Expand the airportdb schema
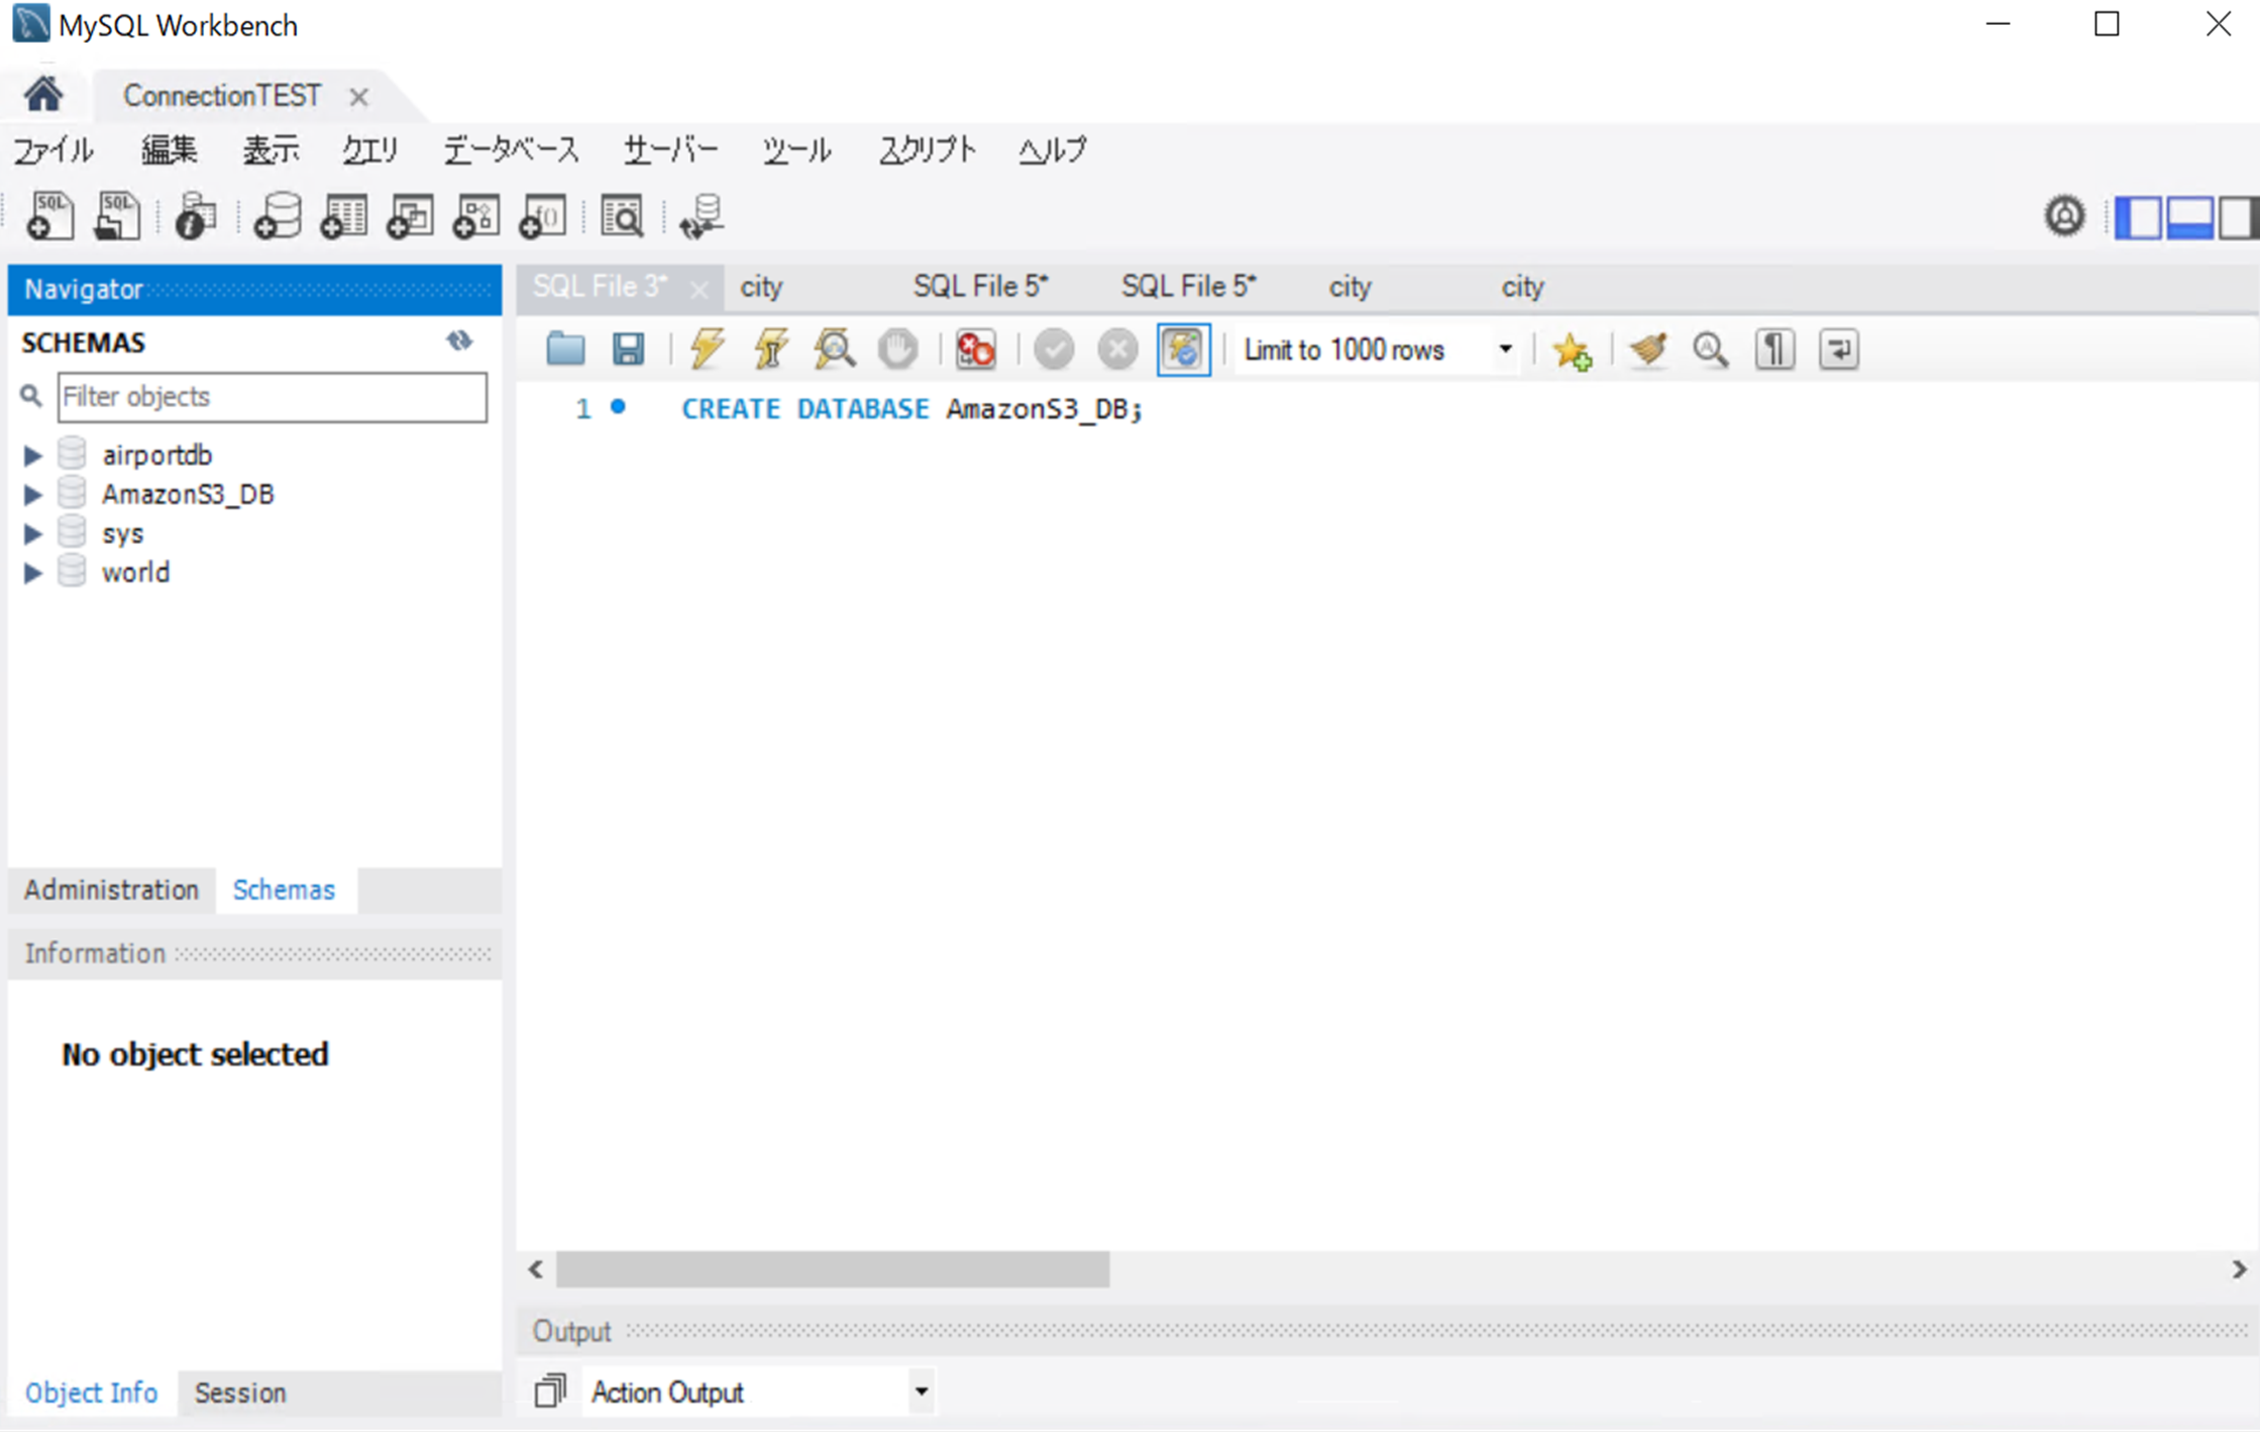This screenshot has width=2260, height=1432. [x=32, y=456]
